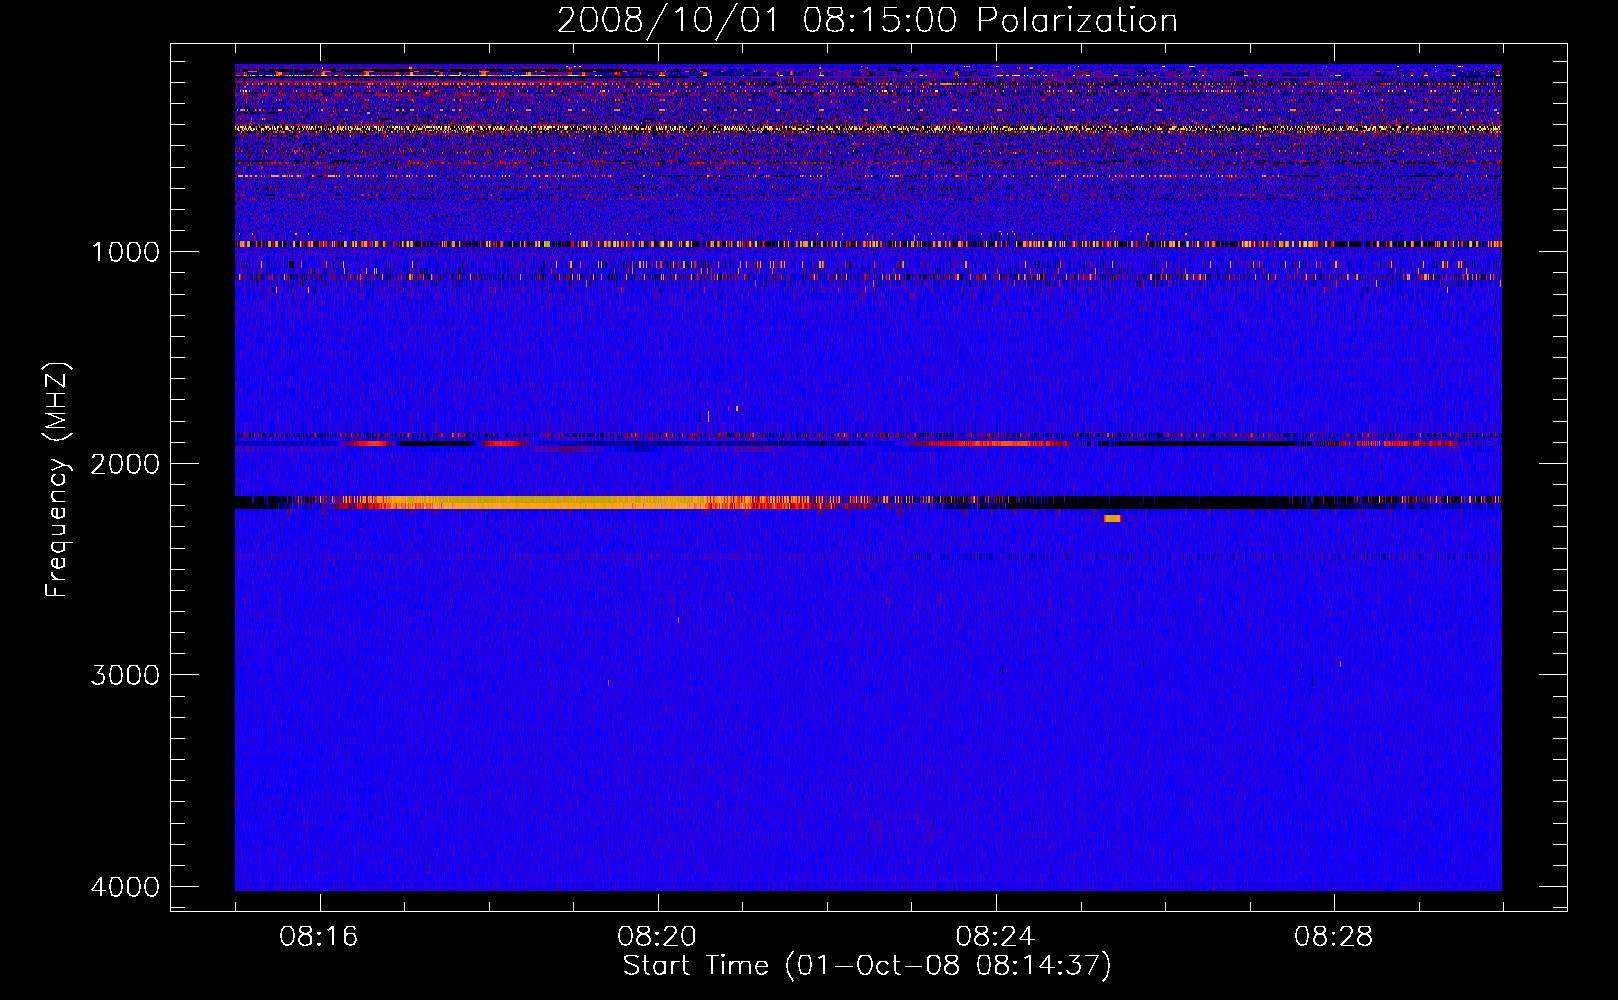Screen dimensions: 1618x1000
Task: Click the 1000 frequency tick label
Action: [x=125, y=252]
